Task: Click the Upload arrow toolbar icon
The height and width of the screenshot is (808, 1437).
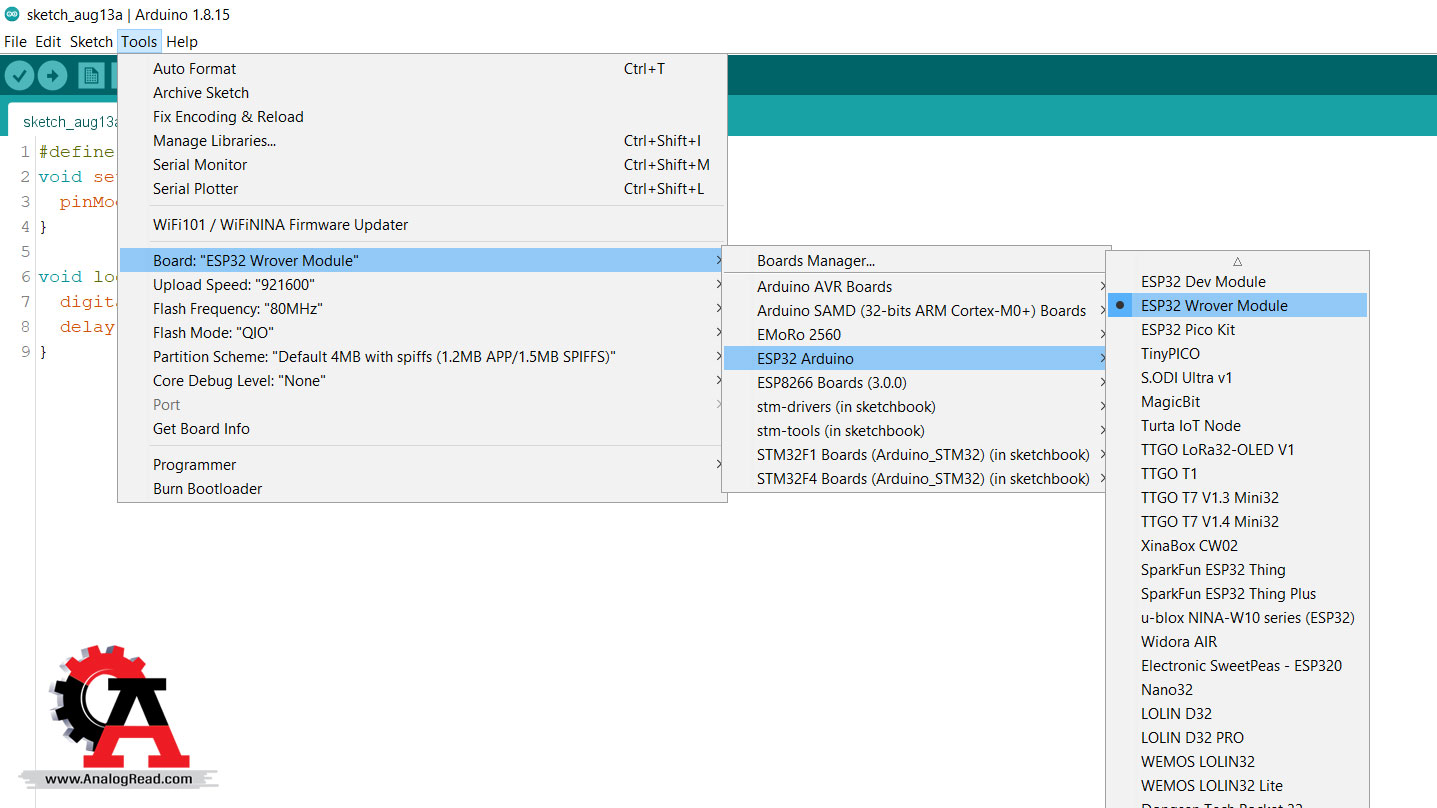Action: tap(52, 75)
